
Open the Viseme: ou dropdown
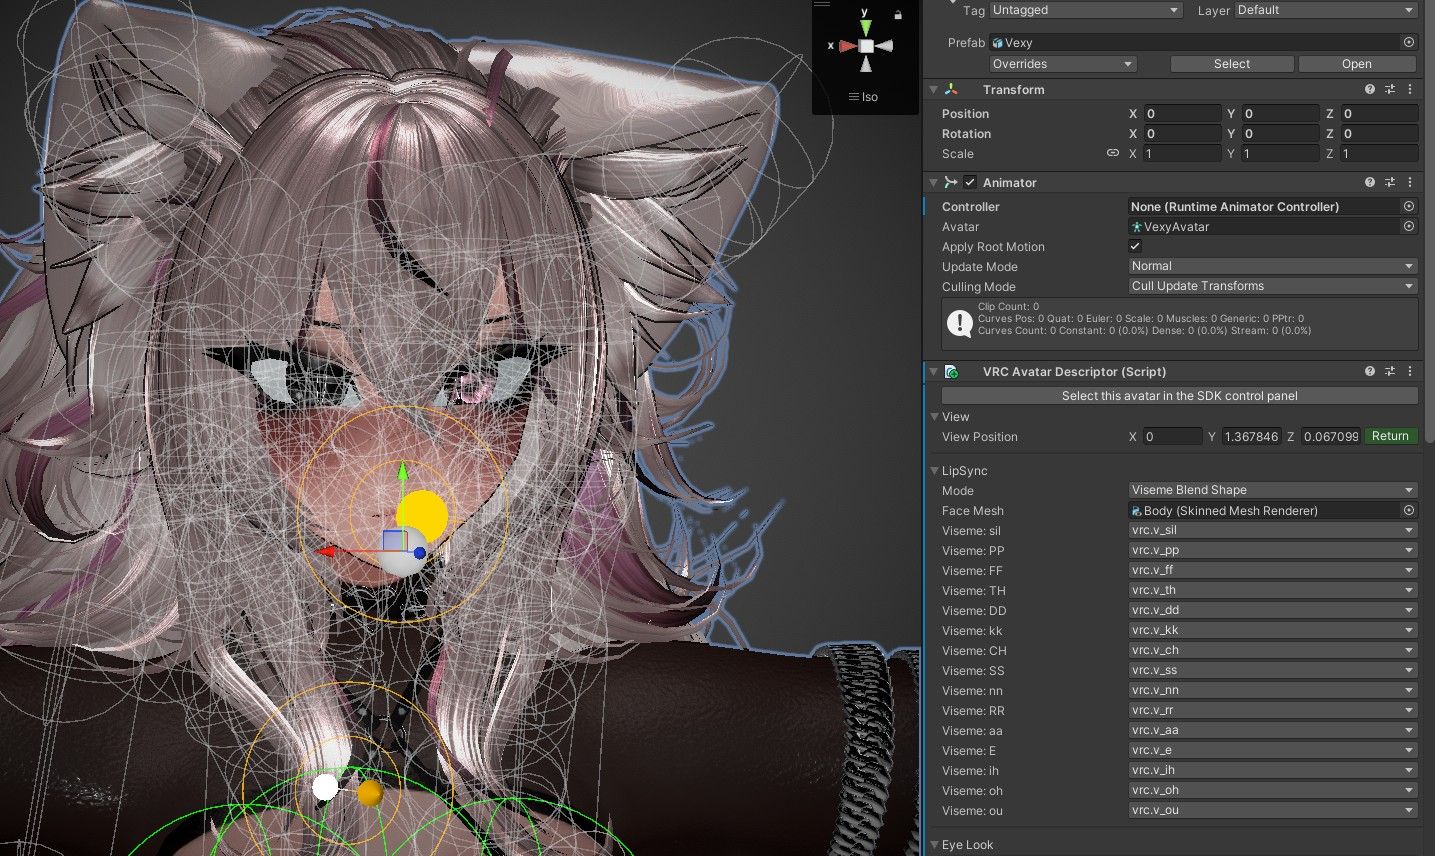coord(1273,810)
